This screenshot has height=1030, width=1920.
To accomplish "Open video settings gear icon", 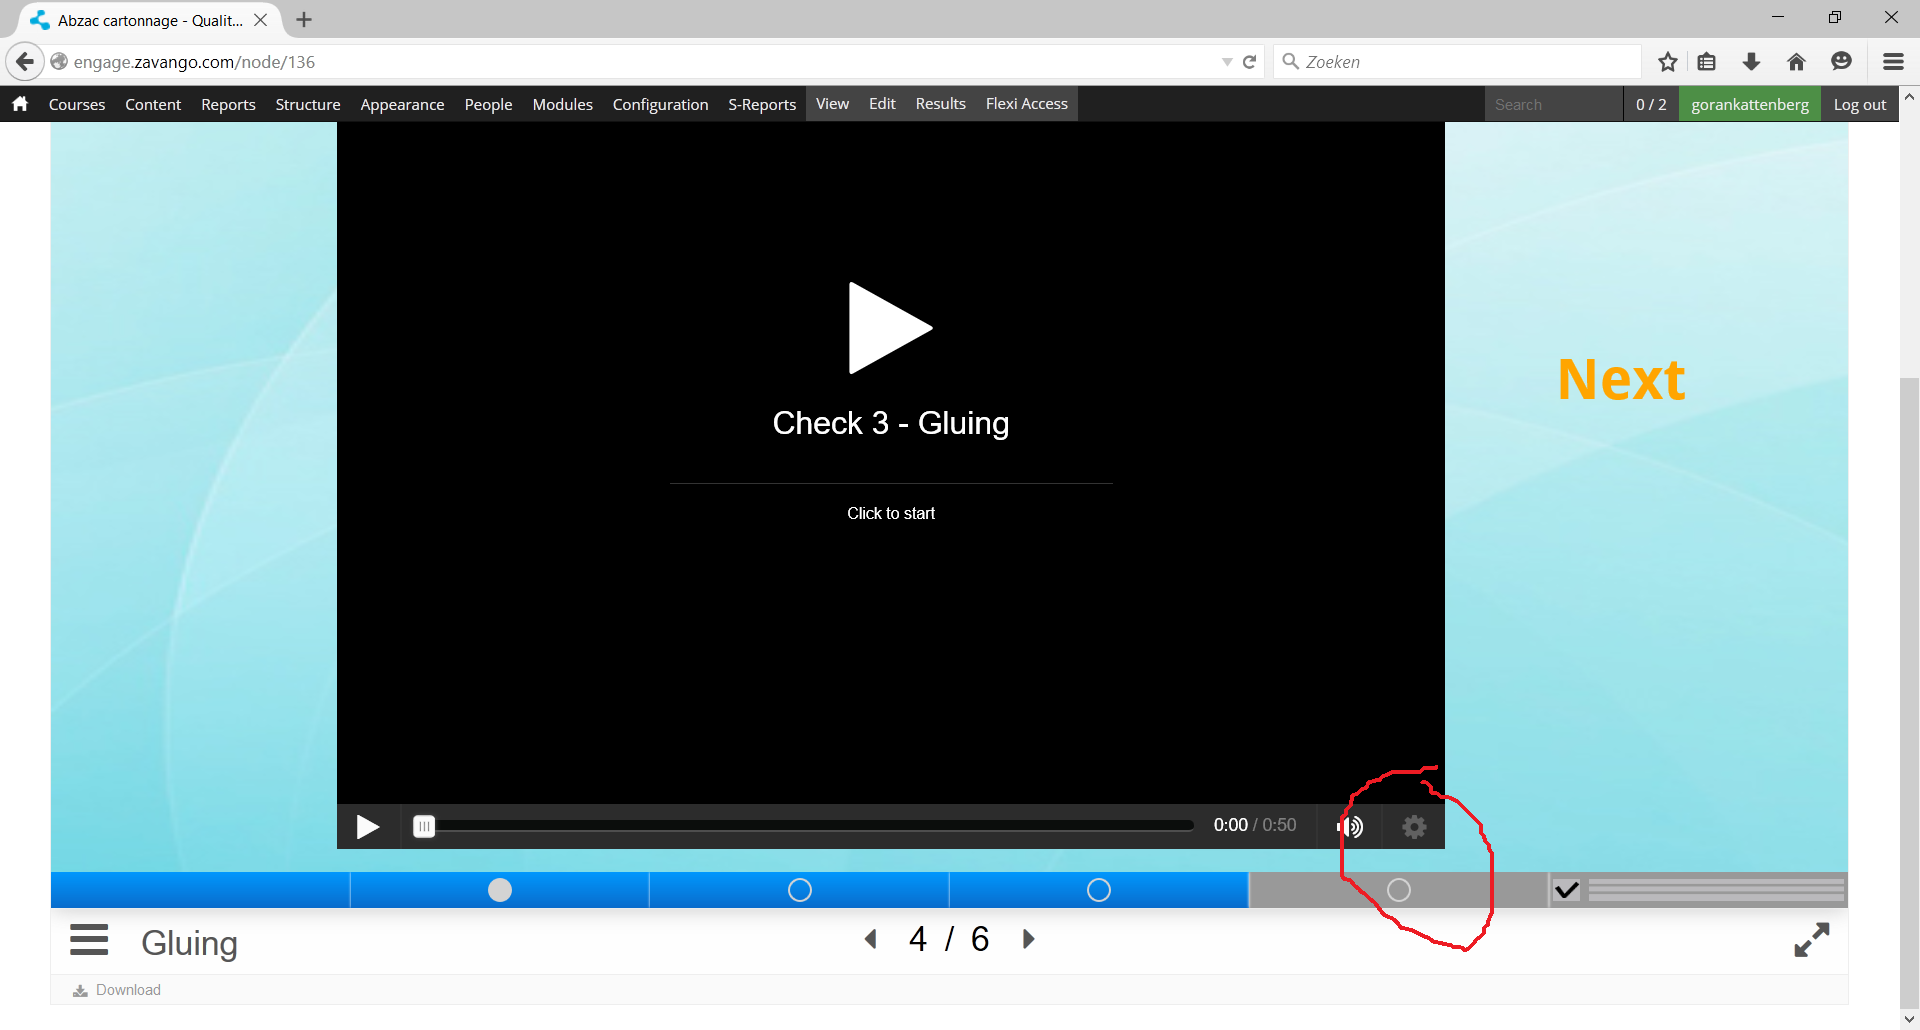I will 1414,826.
